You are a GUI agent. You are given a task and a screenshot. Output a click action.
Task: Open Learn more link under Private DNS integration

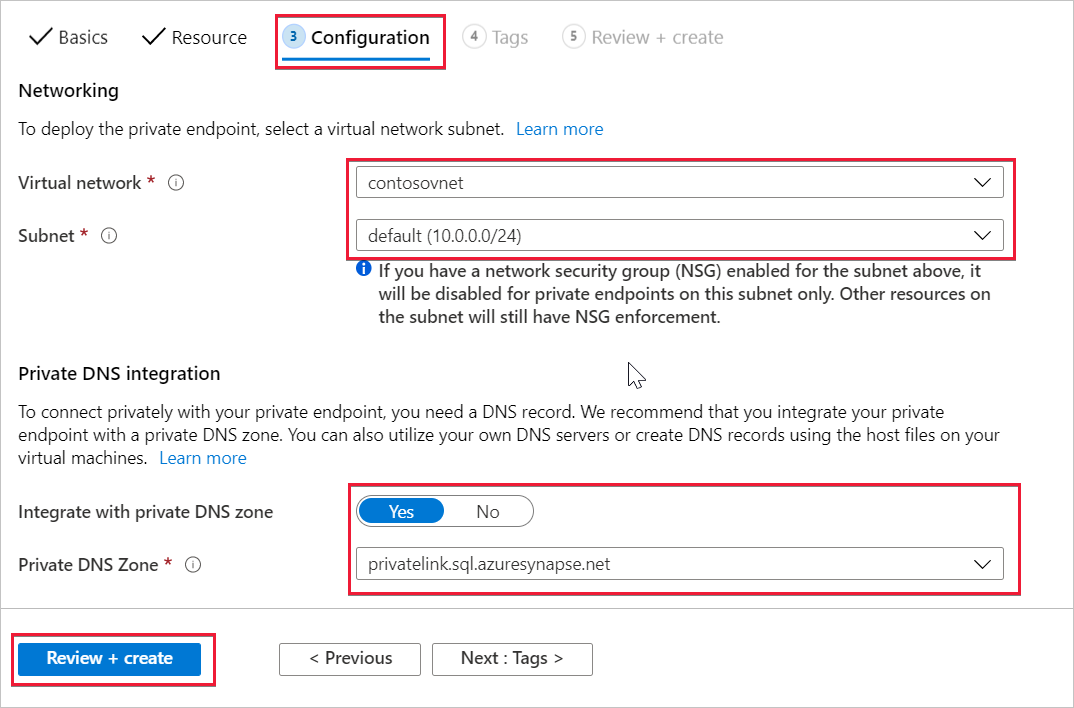pos(203,458)
